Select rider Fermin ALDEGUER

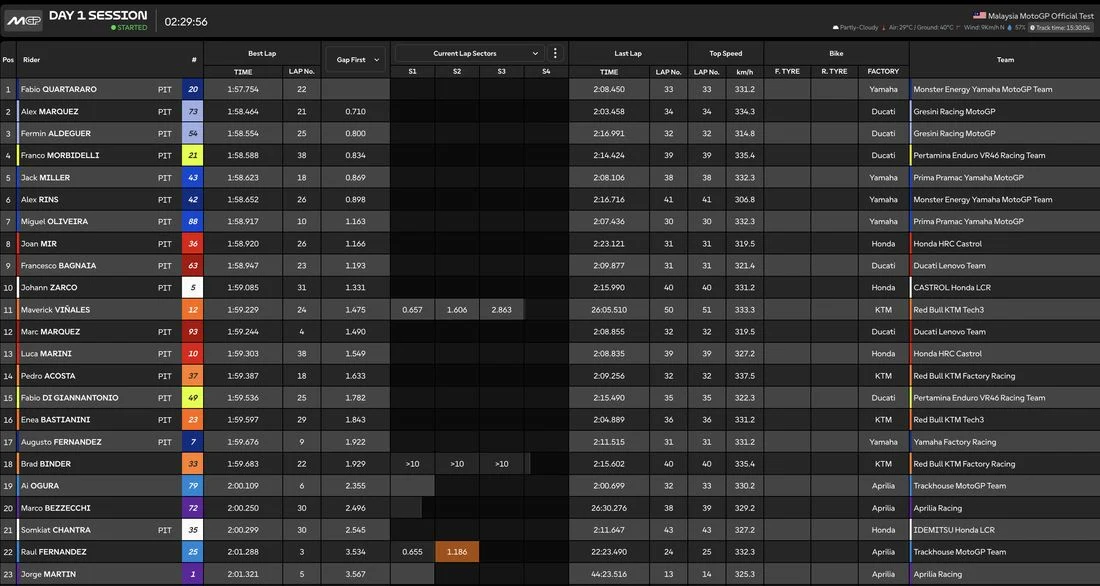point(55,133)
